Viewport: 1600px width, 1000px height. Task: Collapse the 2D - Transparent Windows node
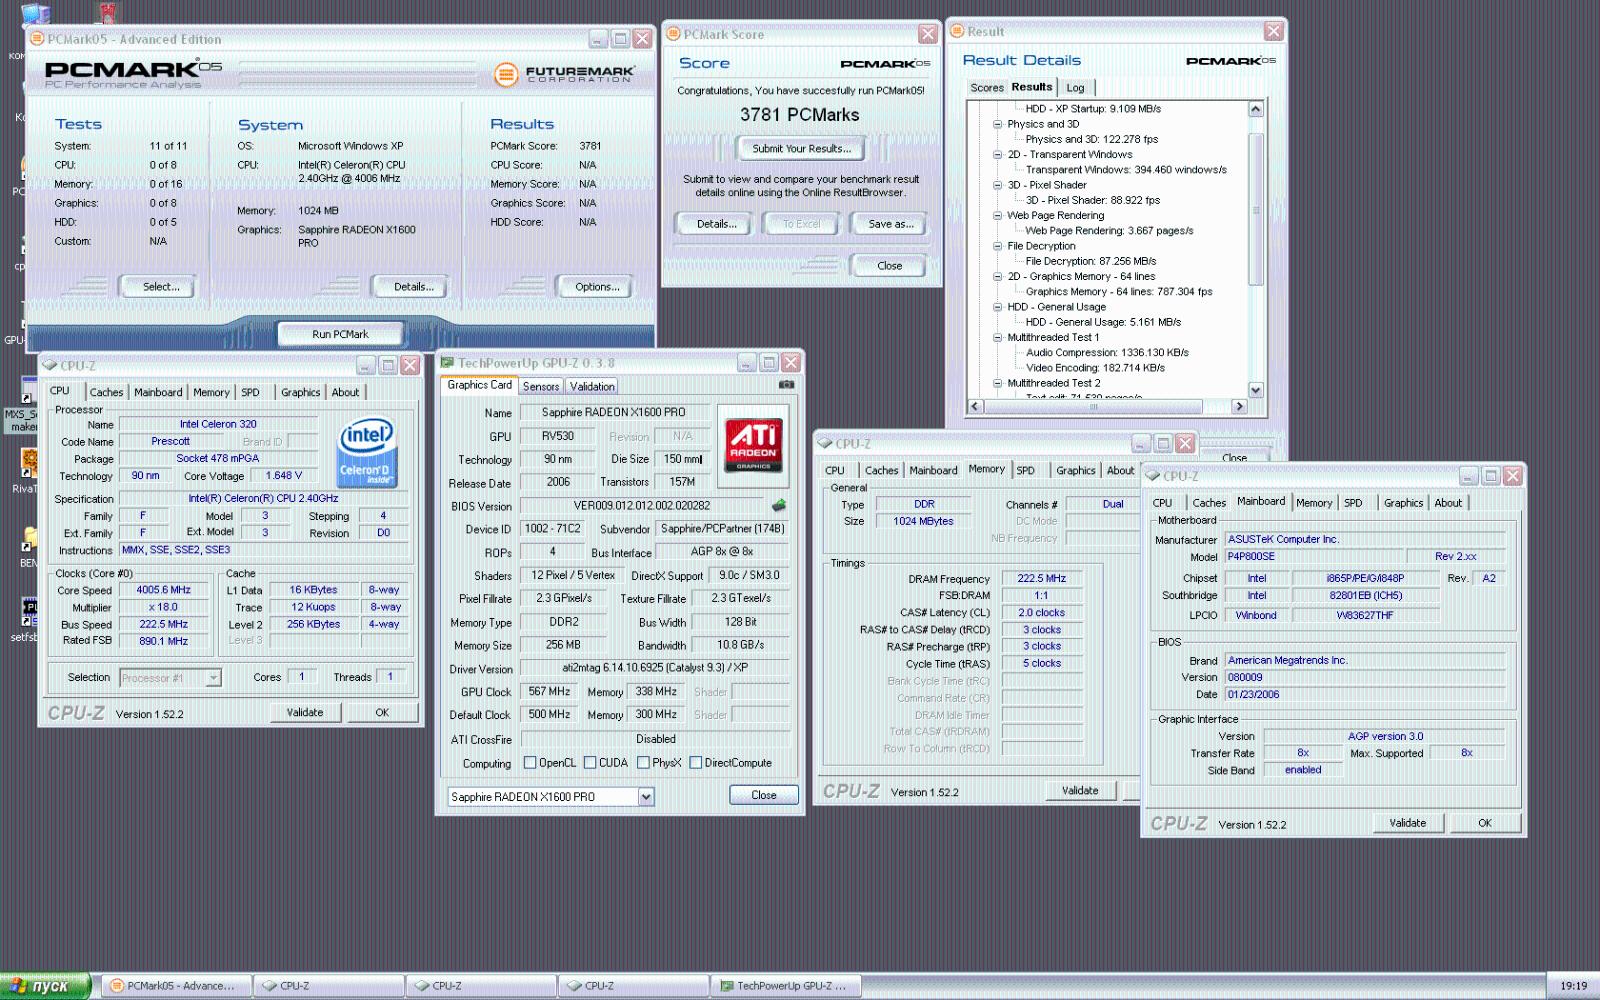(997, 155)
